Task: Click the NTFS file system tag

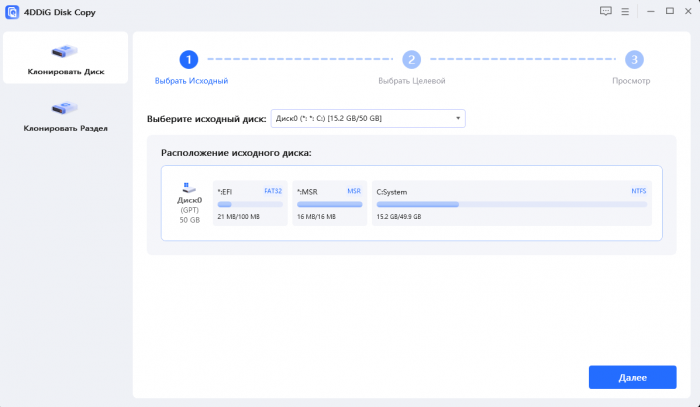Action: click(638, 191)
